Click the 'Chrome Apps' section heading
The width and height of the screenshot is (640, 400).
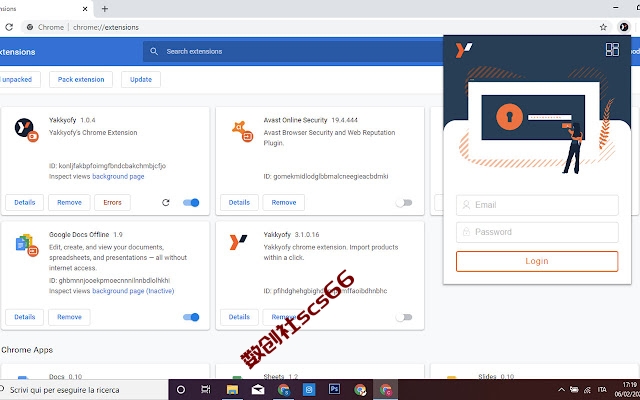[27, 350]
